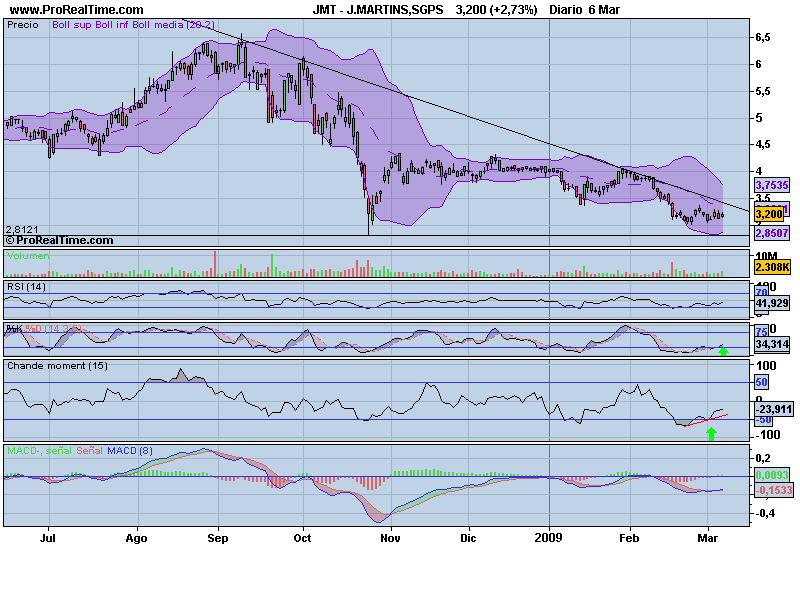This screenshot has height=600, width=800.
Task: Click the 2.308K volume value tag
Action: point(772,267)
